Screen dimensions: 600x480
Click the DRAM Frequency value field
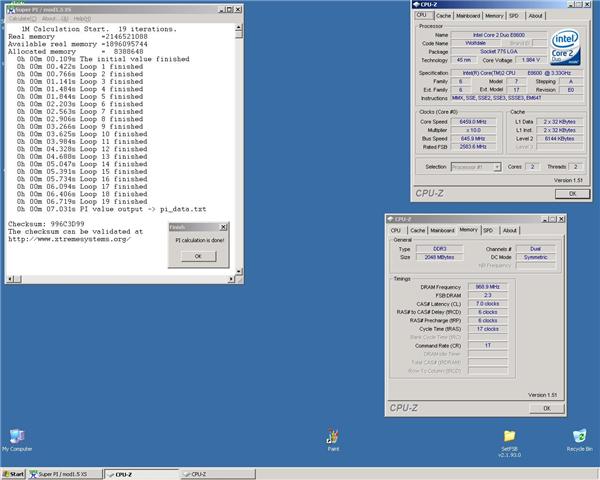tap(488, 287)
